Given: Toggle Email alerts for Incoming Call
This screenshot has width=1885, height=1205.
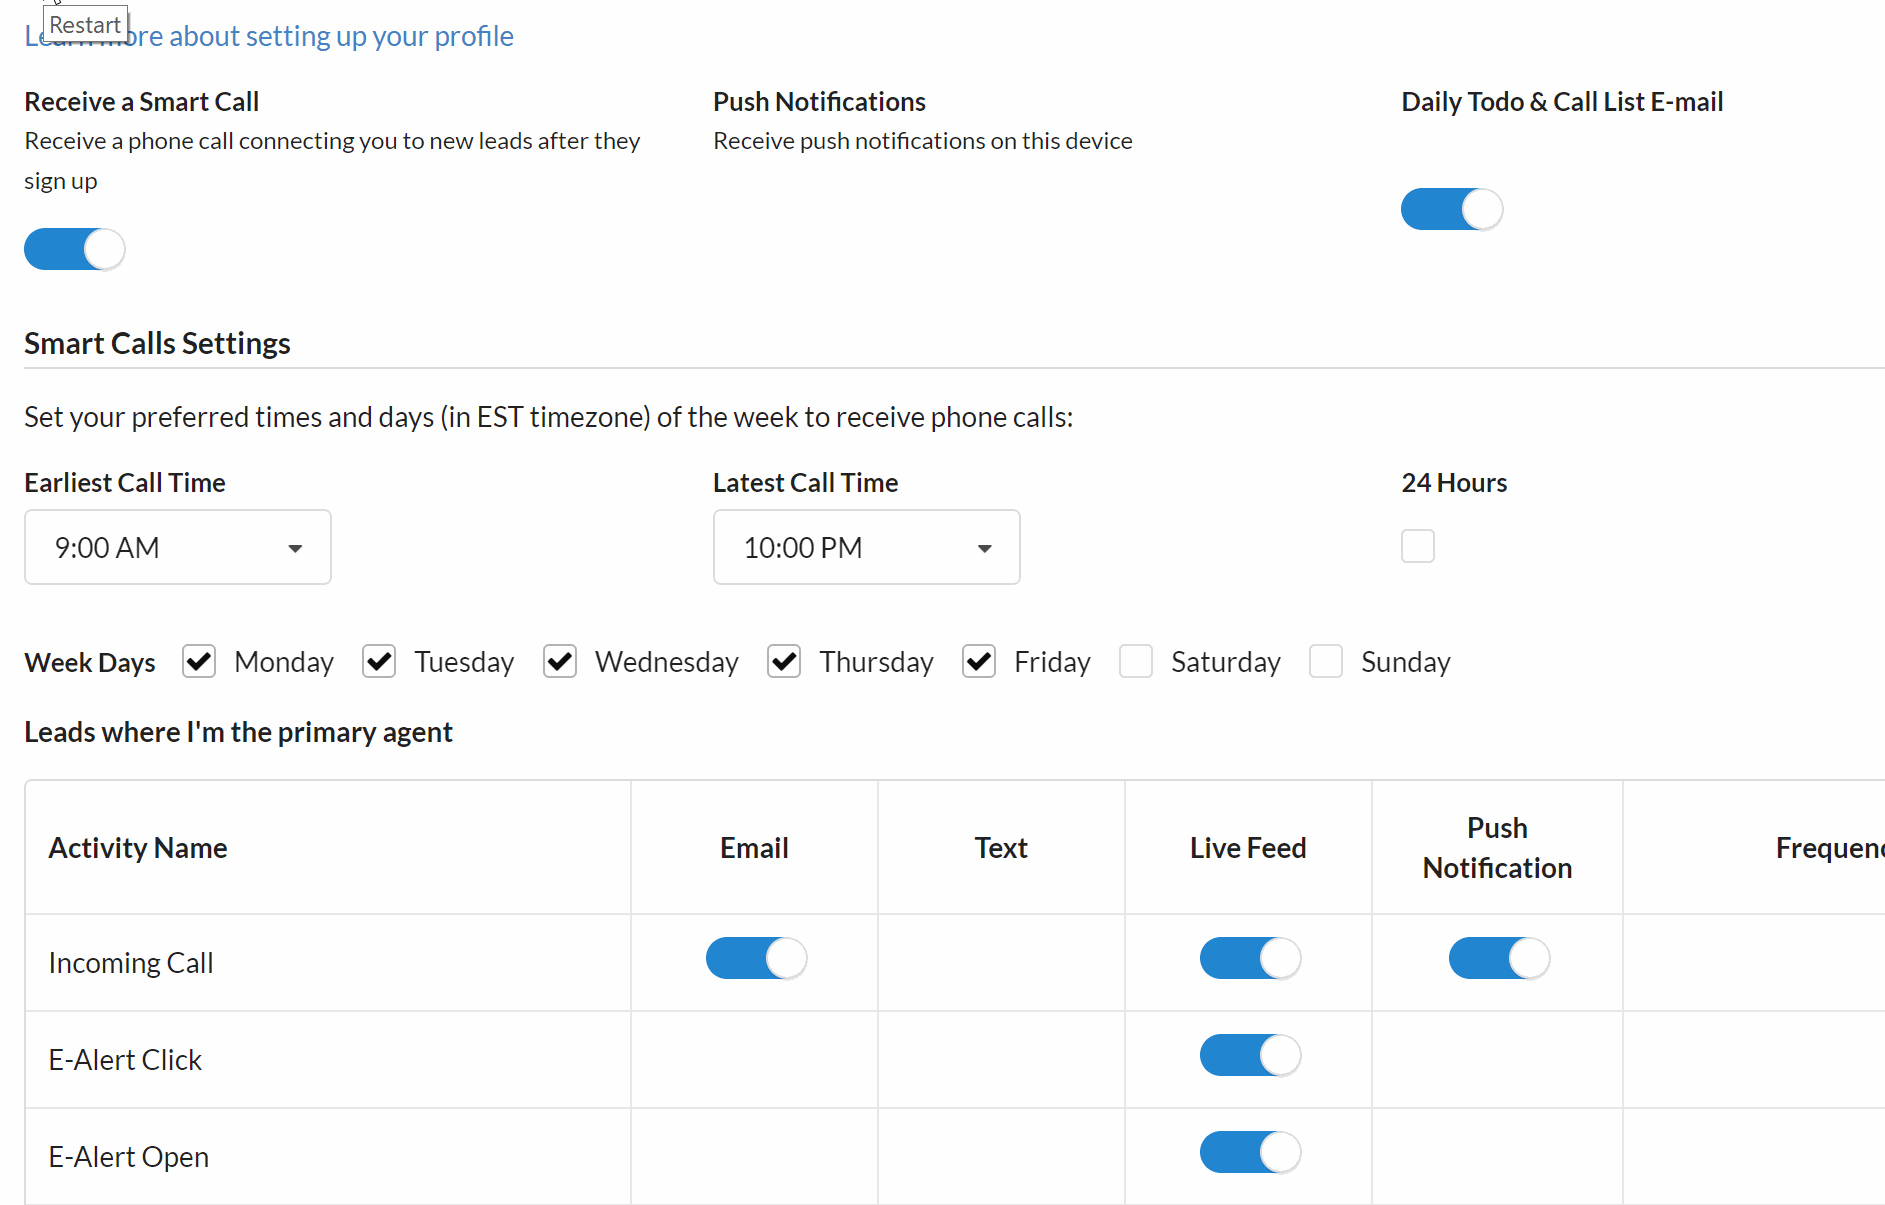Looking at the screenshot, I should click(756, 958).
